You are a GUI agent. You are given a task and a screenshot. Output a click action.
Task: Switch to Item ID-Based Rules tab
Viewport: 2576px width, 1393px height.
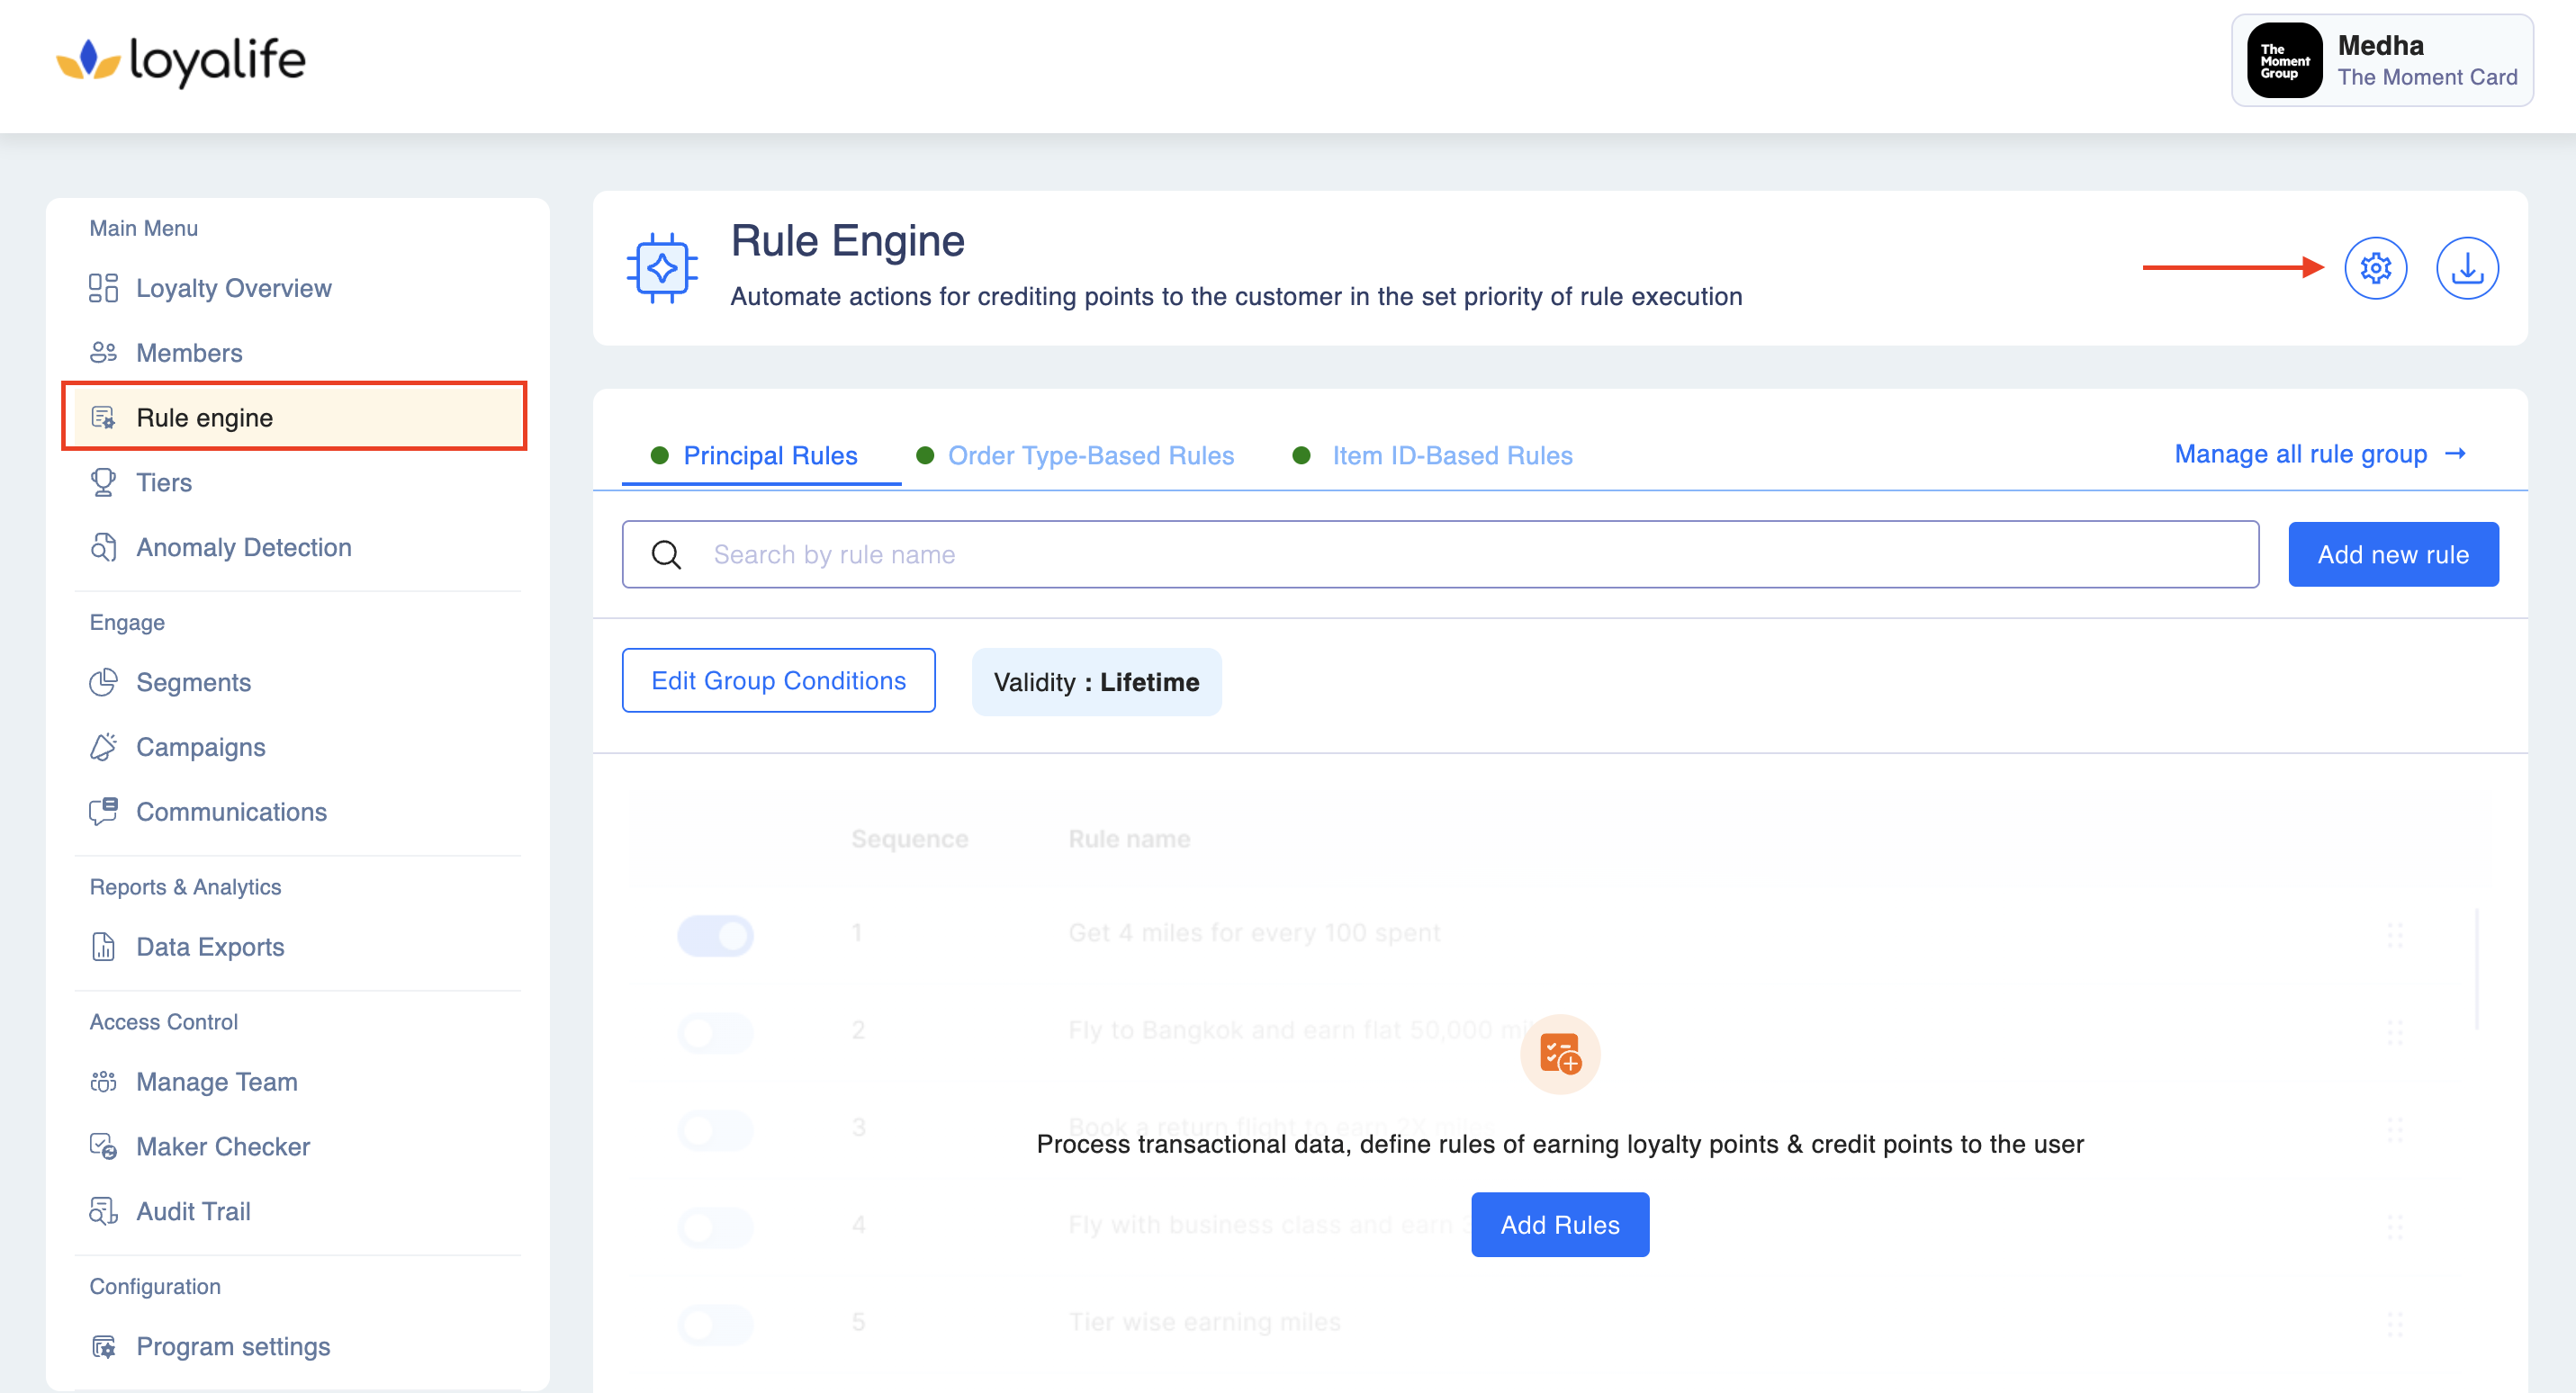coord(1451,456)
